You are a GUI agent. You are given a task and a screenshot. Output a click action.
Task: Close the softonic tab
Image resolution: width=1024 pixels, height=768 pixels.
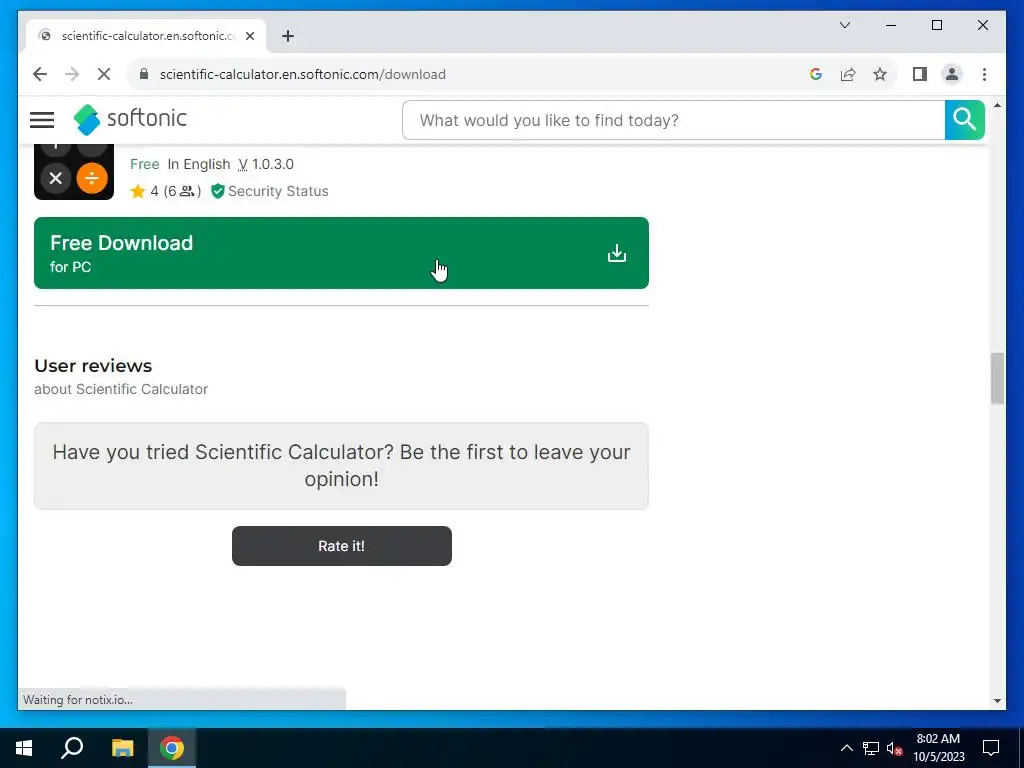pos(249,36)
